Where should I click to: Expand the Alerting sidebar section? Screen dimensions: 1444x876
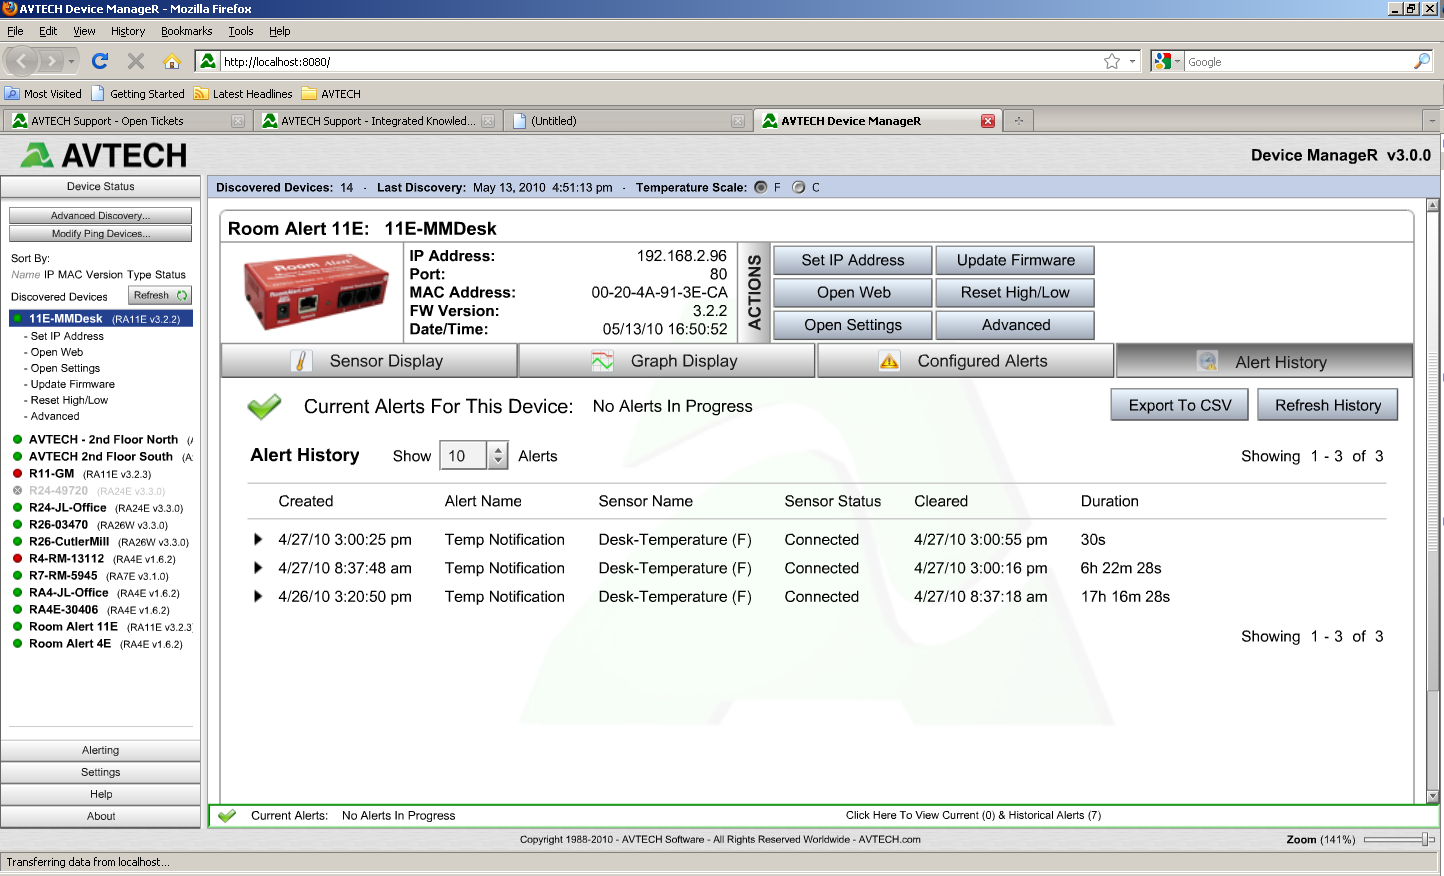[100, 751]
